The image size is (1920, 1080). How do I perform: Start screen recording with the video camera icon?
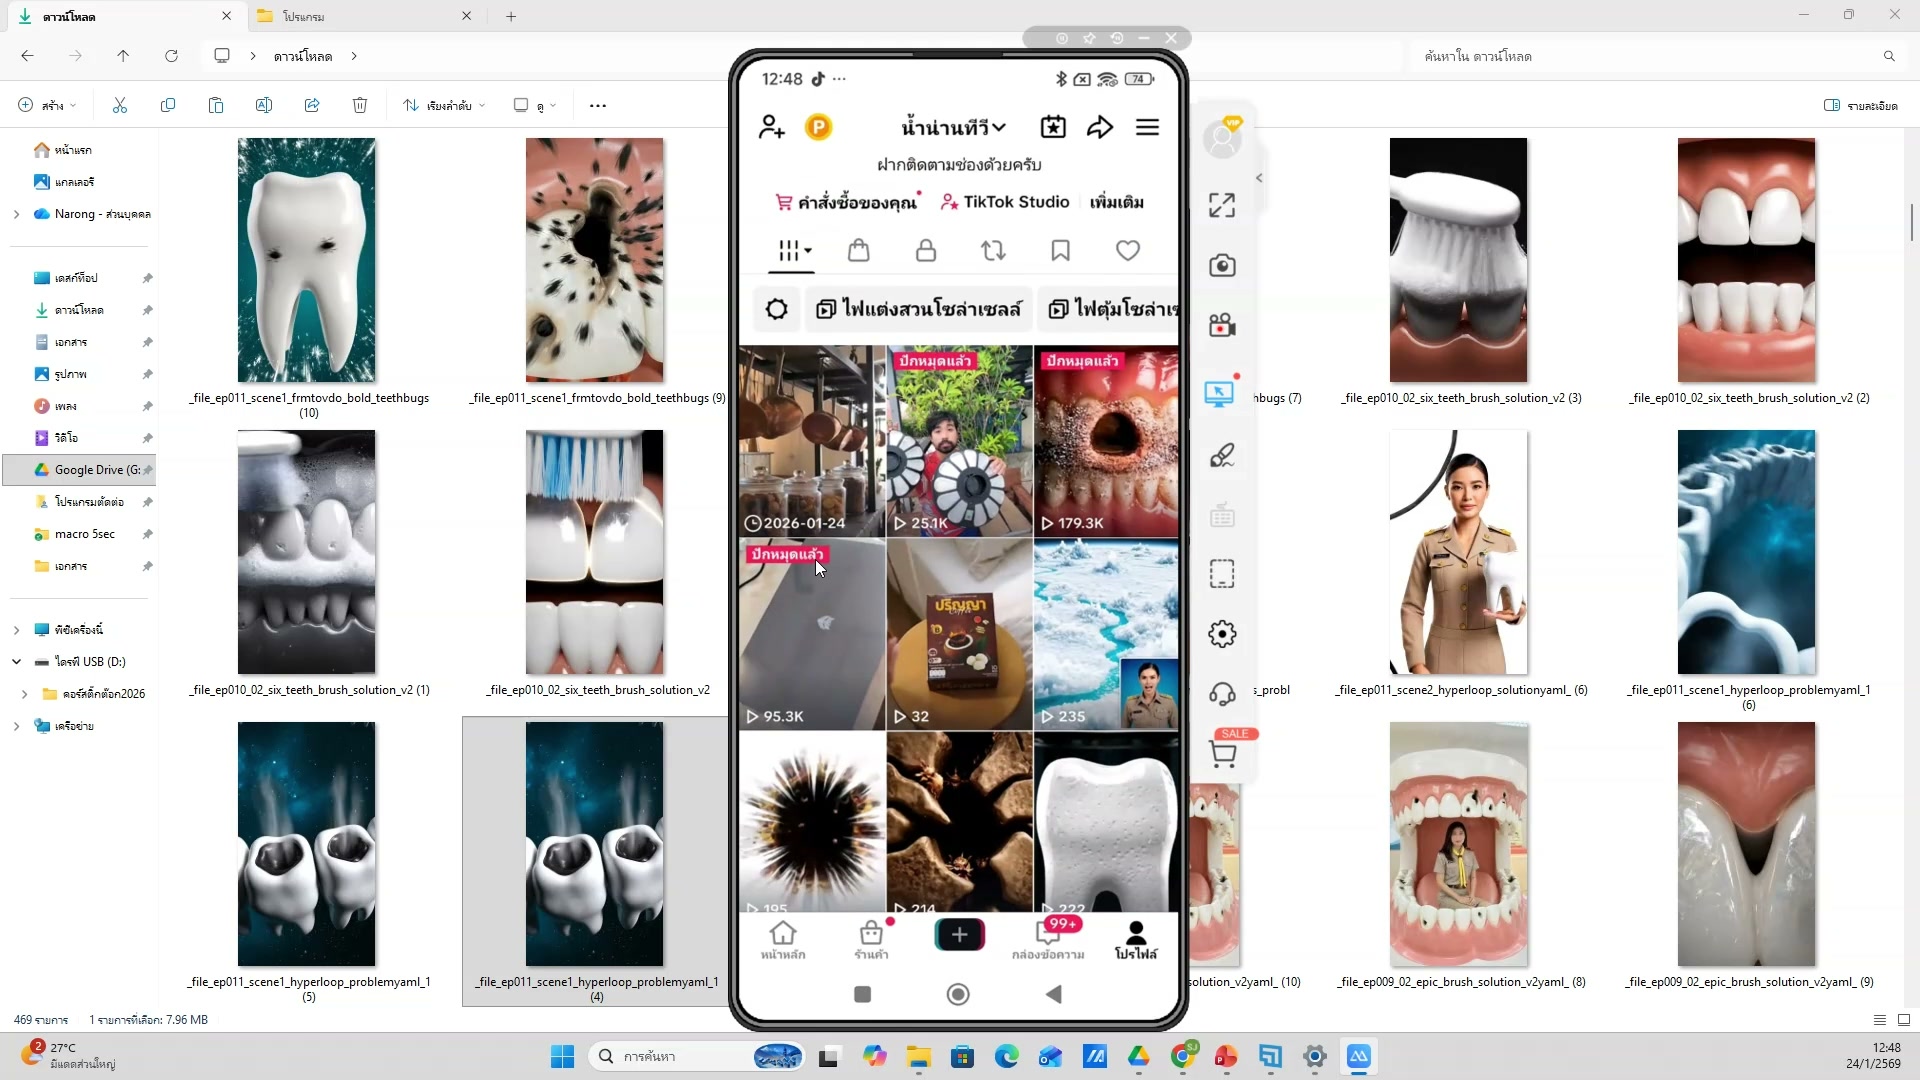coord(1222,324)
